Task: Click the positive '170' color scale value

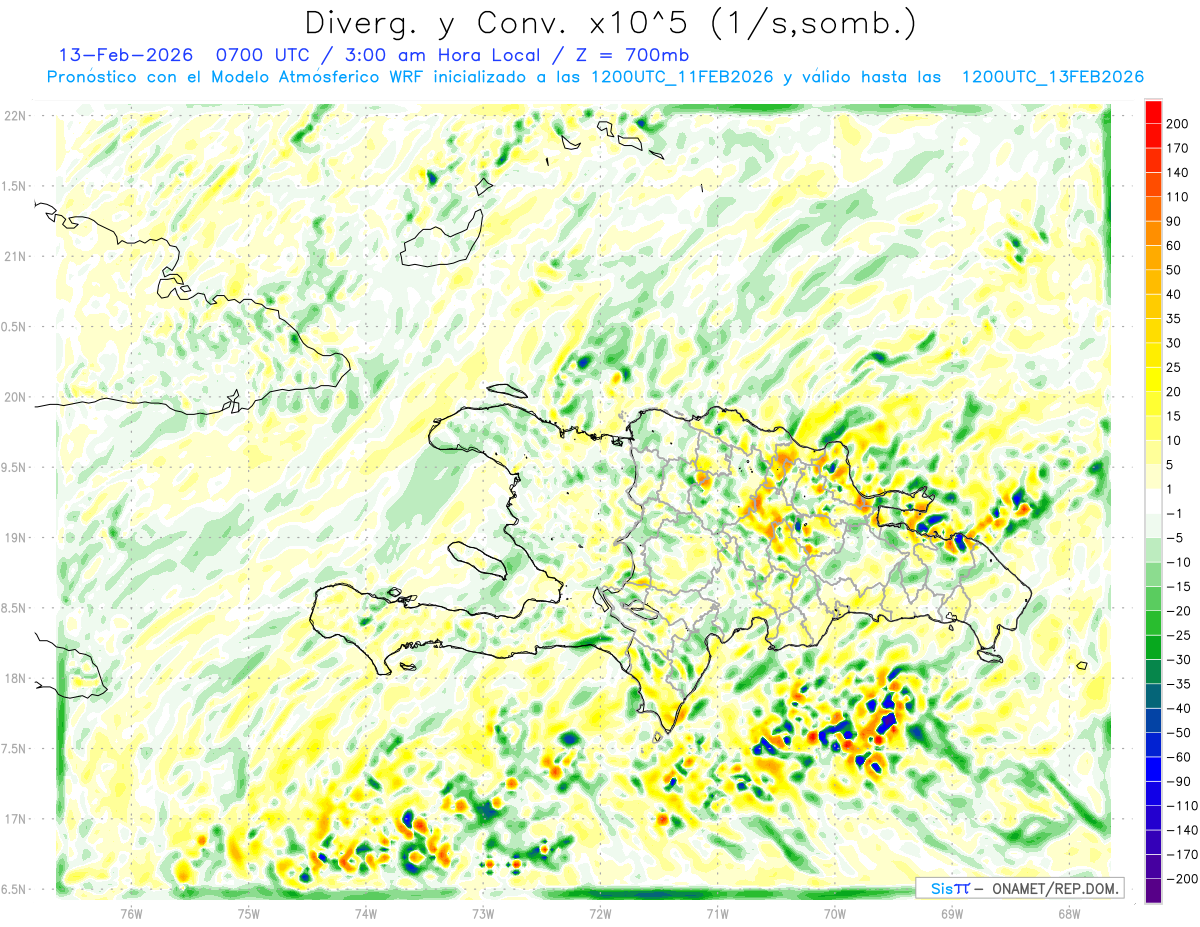Action: click(1178, 148)
